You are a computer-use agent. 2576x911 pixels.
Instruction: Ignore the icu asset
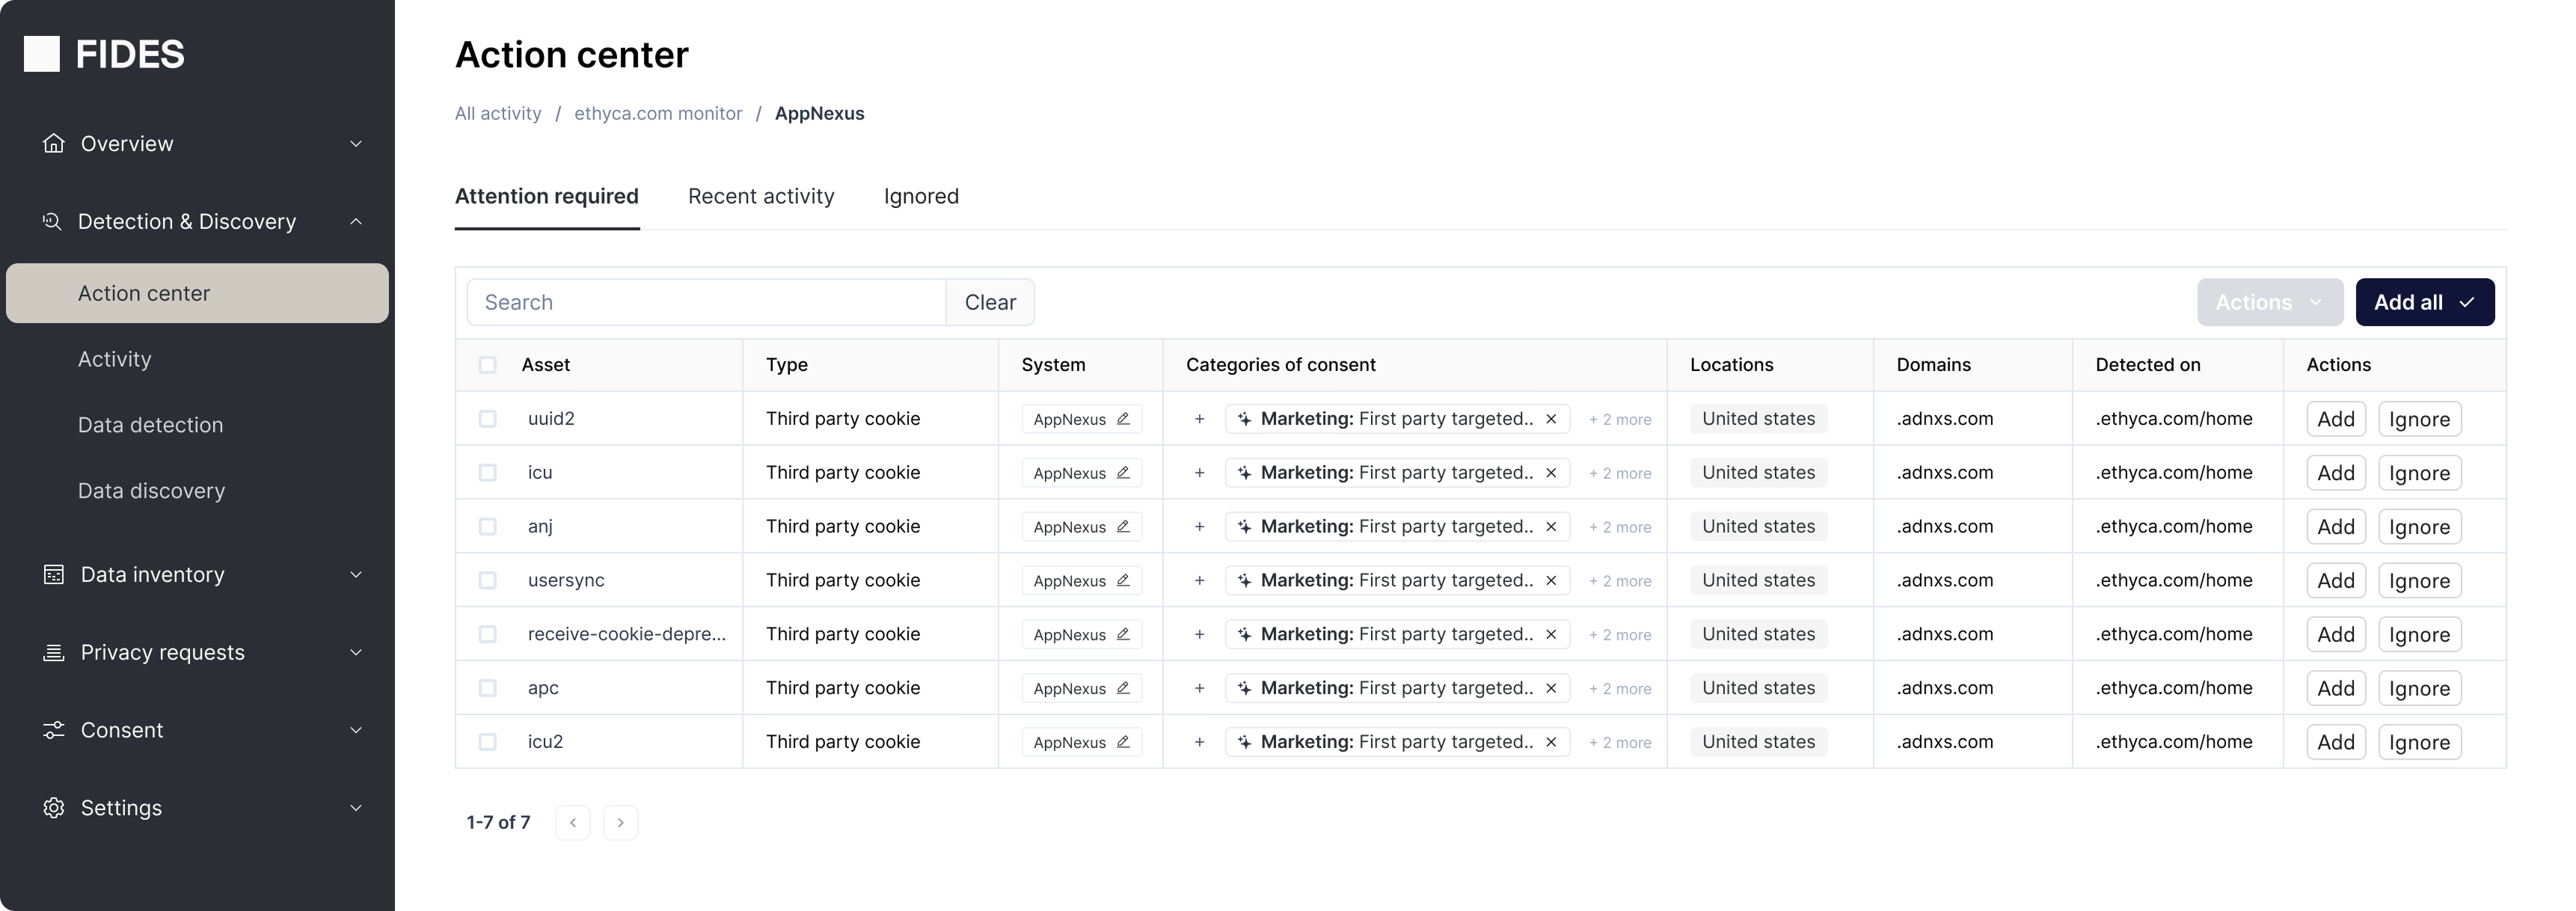2419,473
